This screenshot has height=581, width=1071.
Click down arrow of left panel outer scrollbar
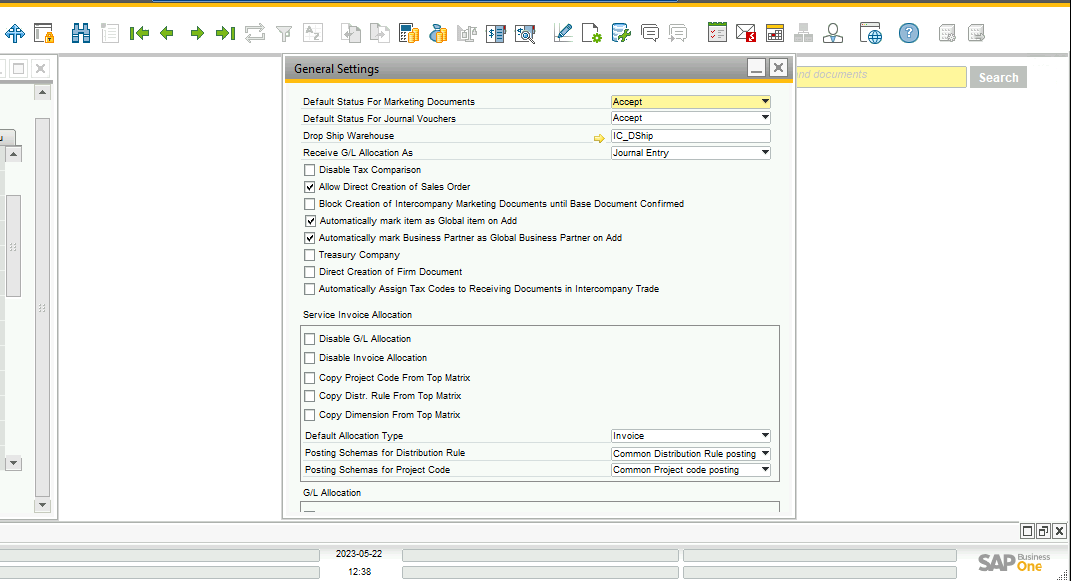click(x=42, y=505)
